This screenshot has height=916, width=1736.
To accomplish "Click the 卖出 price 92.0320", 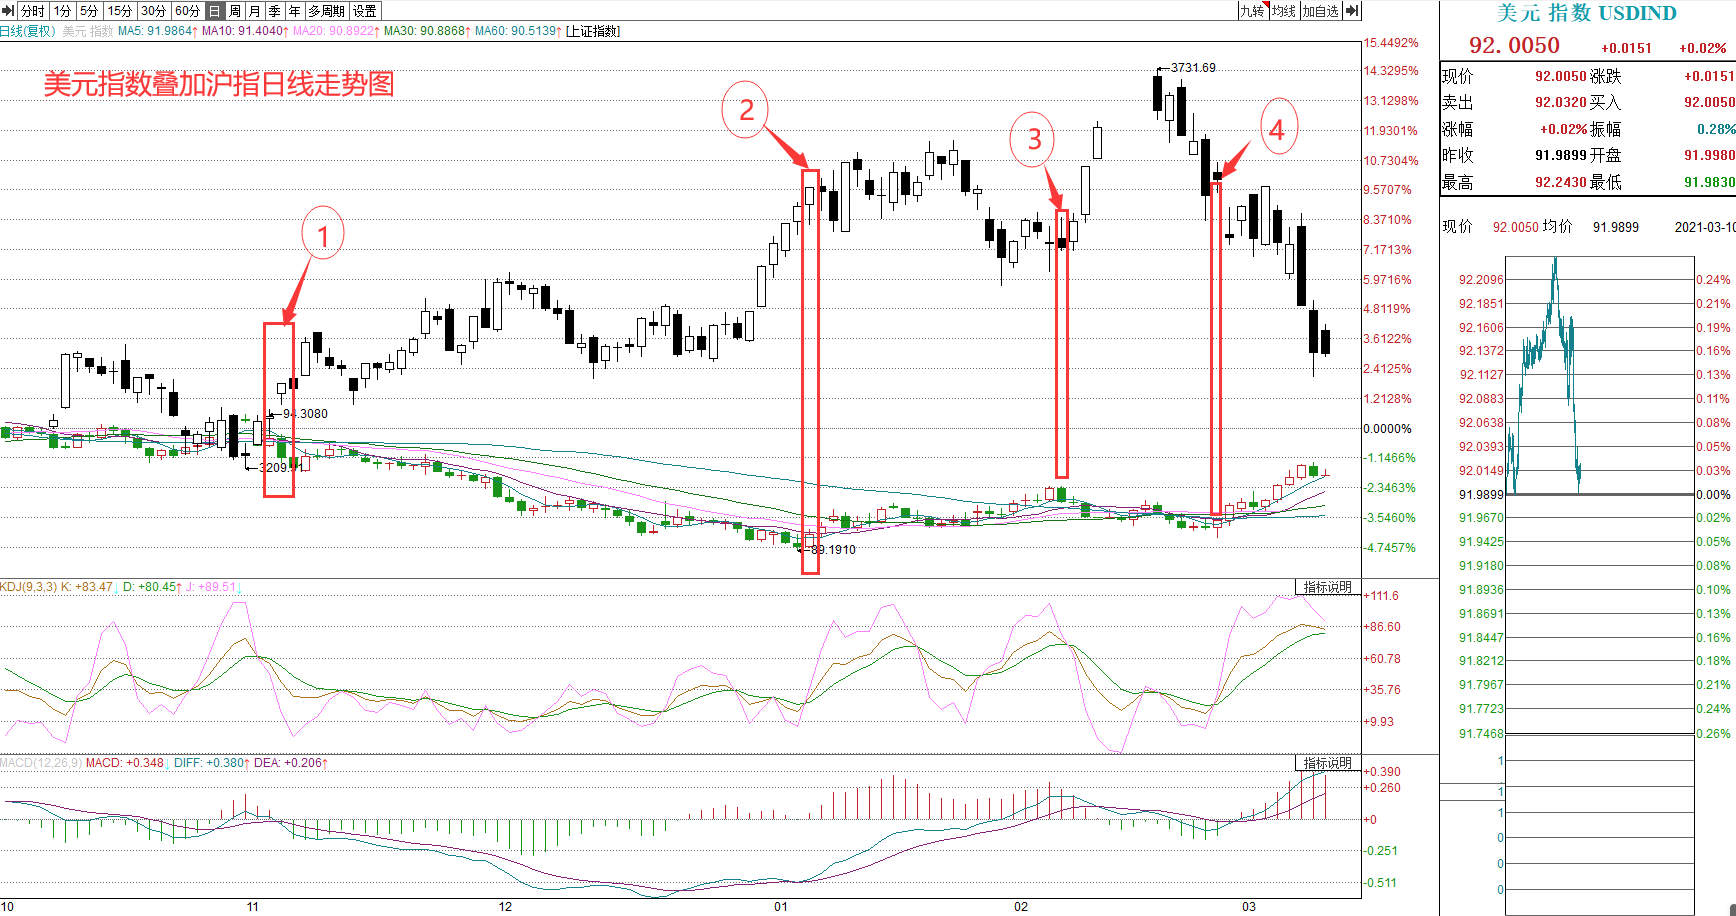I will (x=1560, y=102).
